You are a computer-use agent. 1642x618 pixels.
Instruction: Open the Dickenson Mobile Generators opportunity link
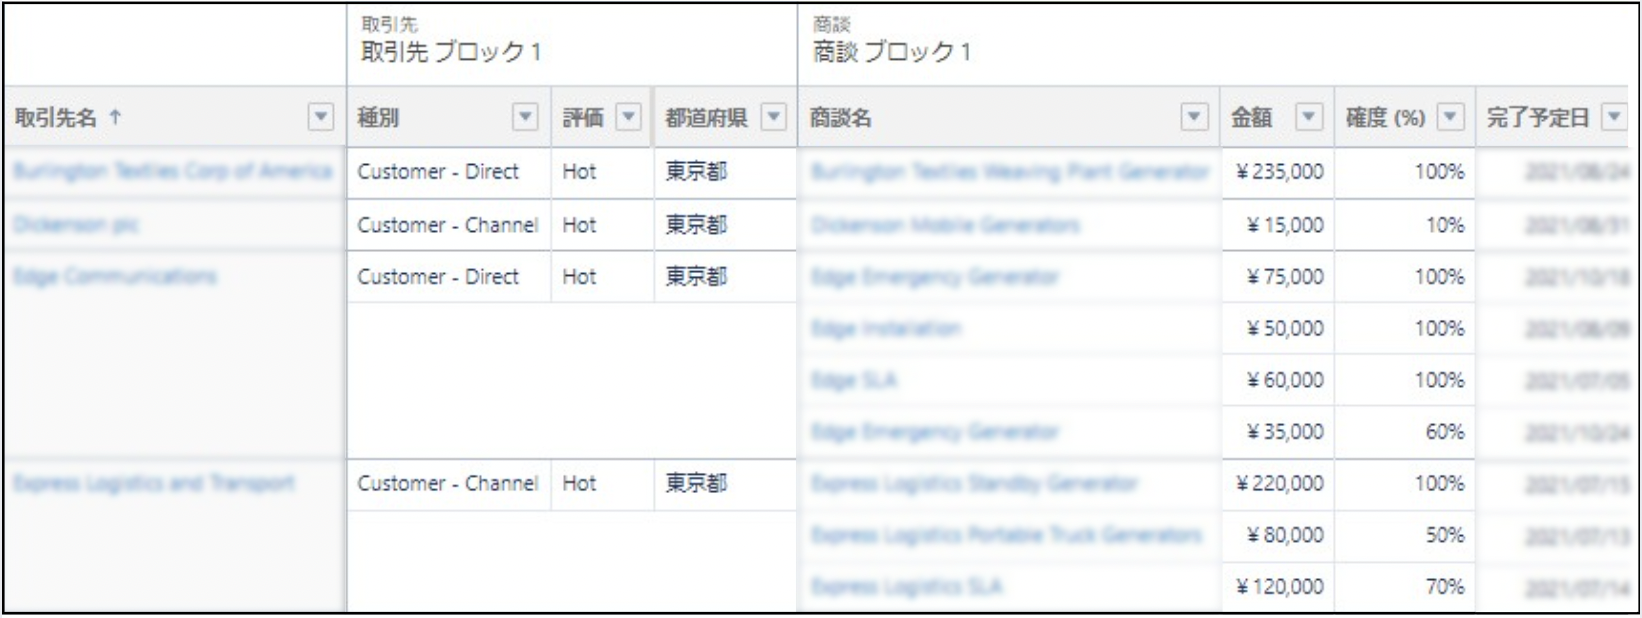[945, 225]
